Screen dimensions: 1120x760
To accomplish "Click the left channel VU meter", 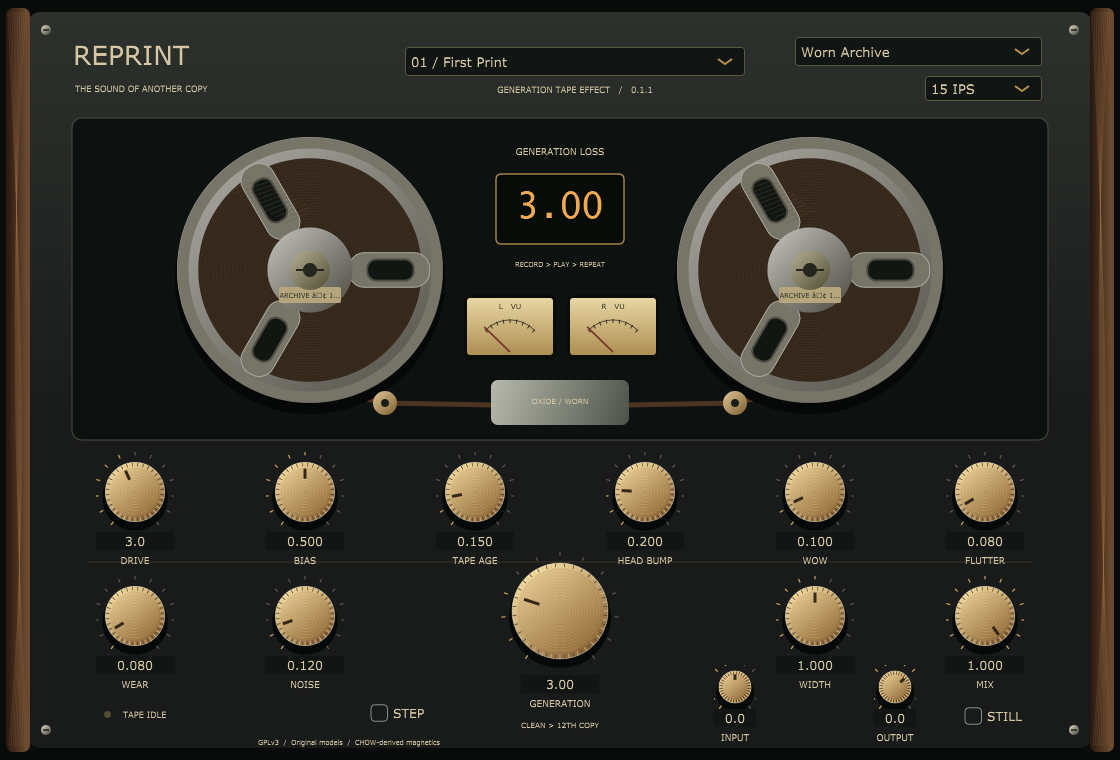I will 510,326.
